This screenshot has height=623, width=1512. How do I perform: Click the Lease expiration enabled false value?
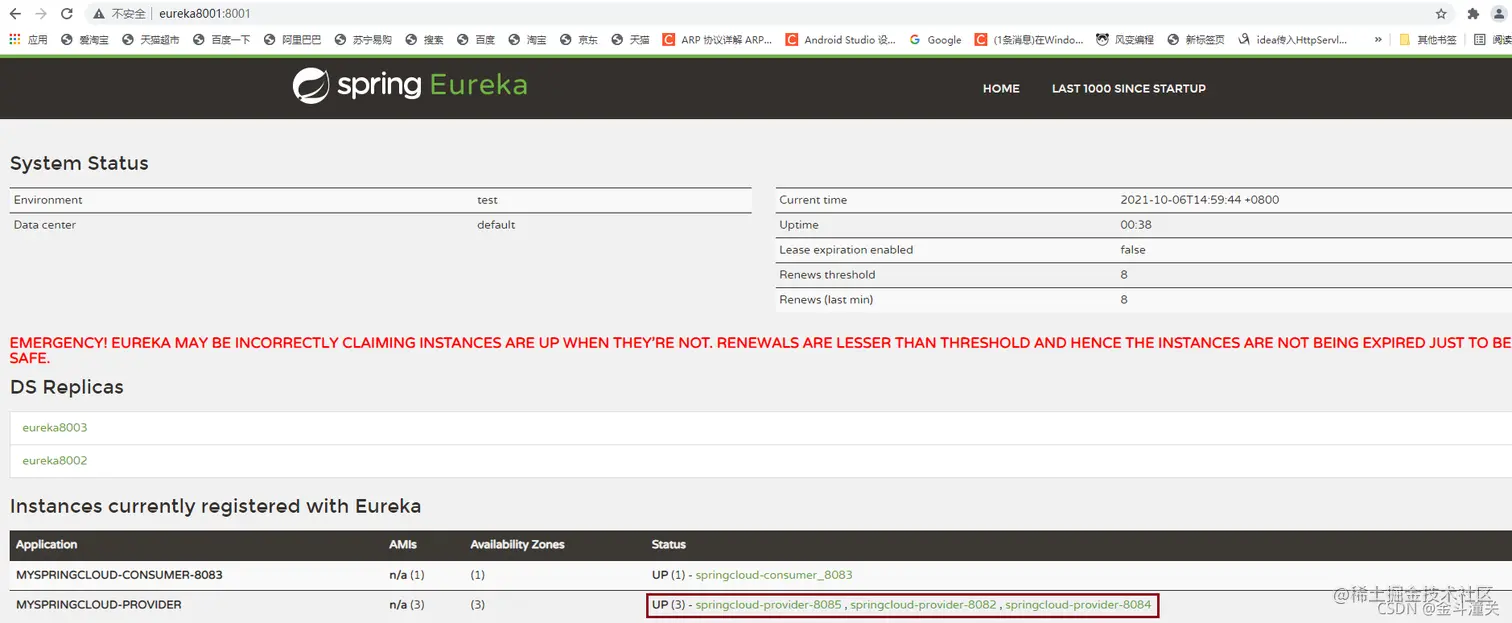1133,250
